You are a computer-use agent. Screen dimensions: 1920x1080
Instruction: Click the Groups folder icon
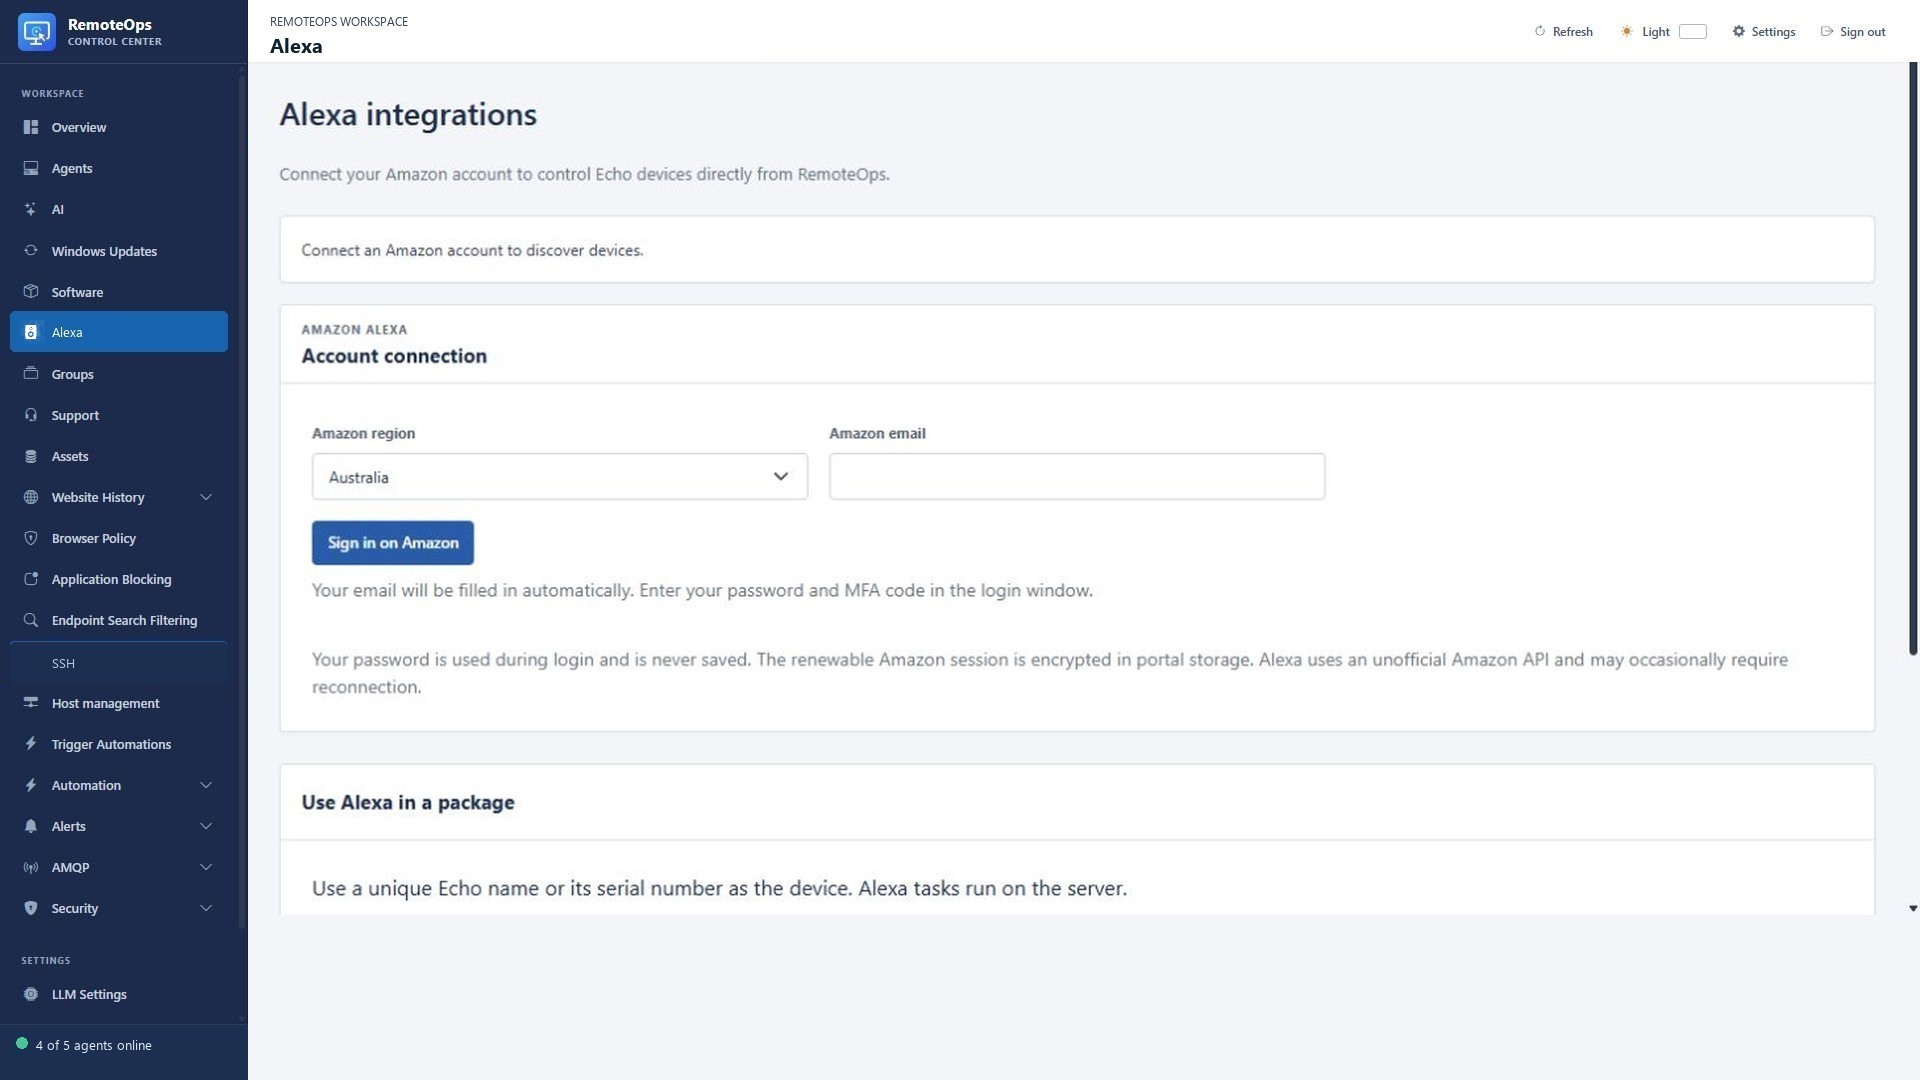pyautogui.click(x=31, y=374)
